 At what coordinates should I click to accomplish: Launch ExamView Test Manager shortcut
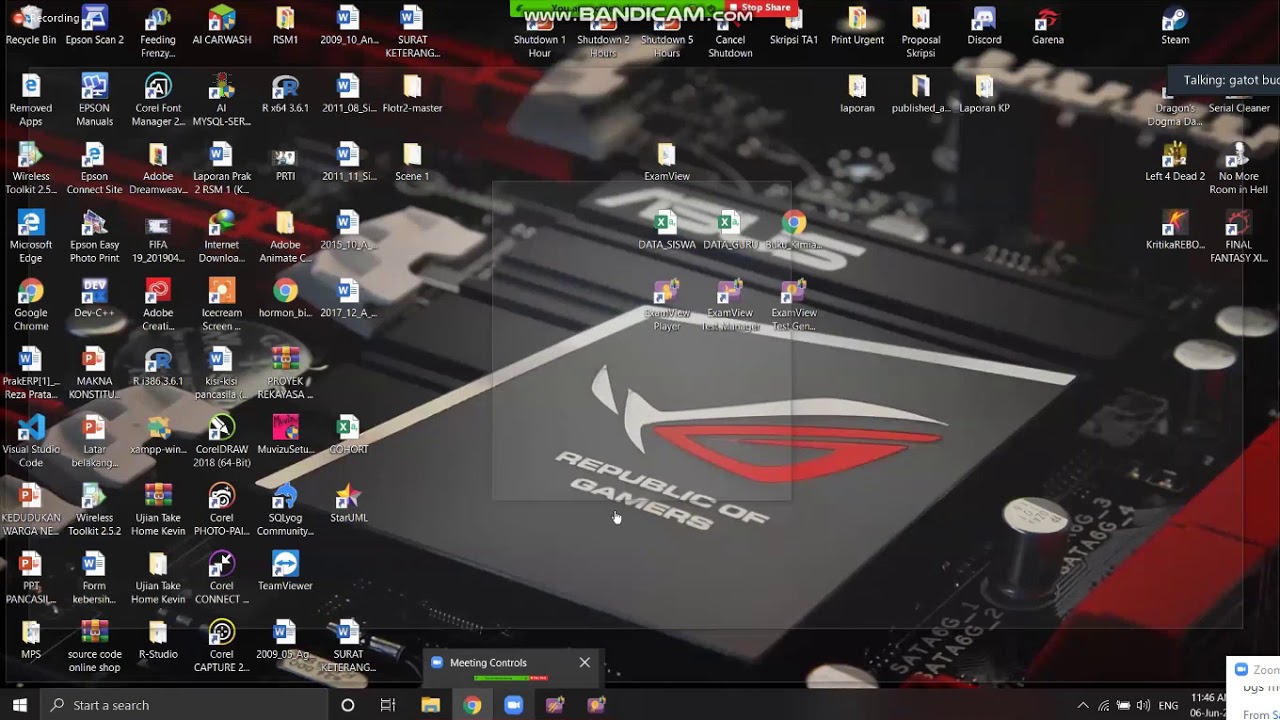(730, 306)
